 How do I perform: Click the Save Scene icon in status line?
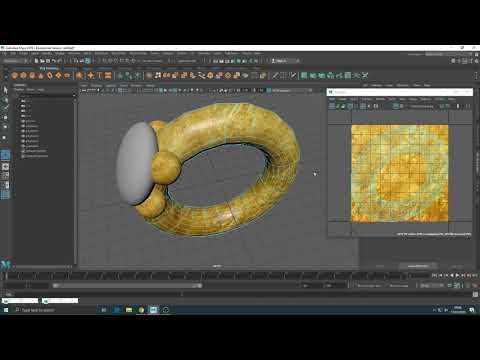click(48, 61)
